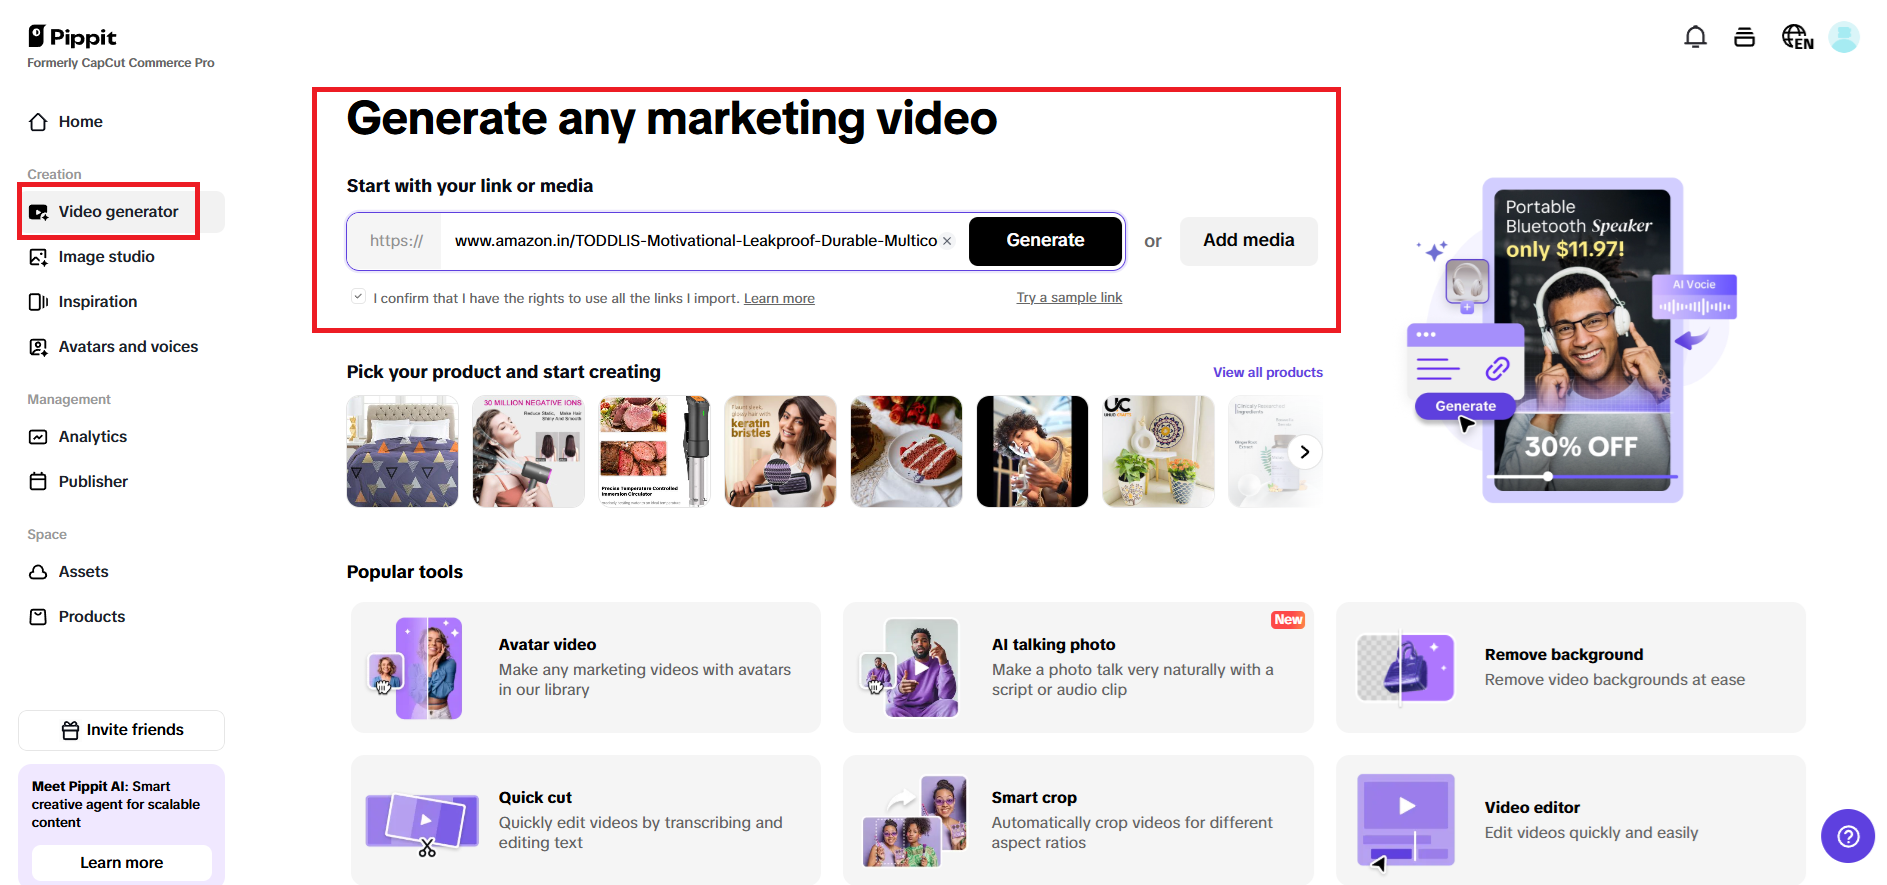Open Analytics in the sidebar
Screen dimensions: 1887x885
pos(121,437)
